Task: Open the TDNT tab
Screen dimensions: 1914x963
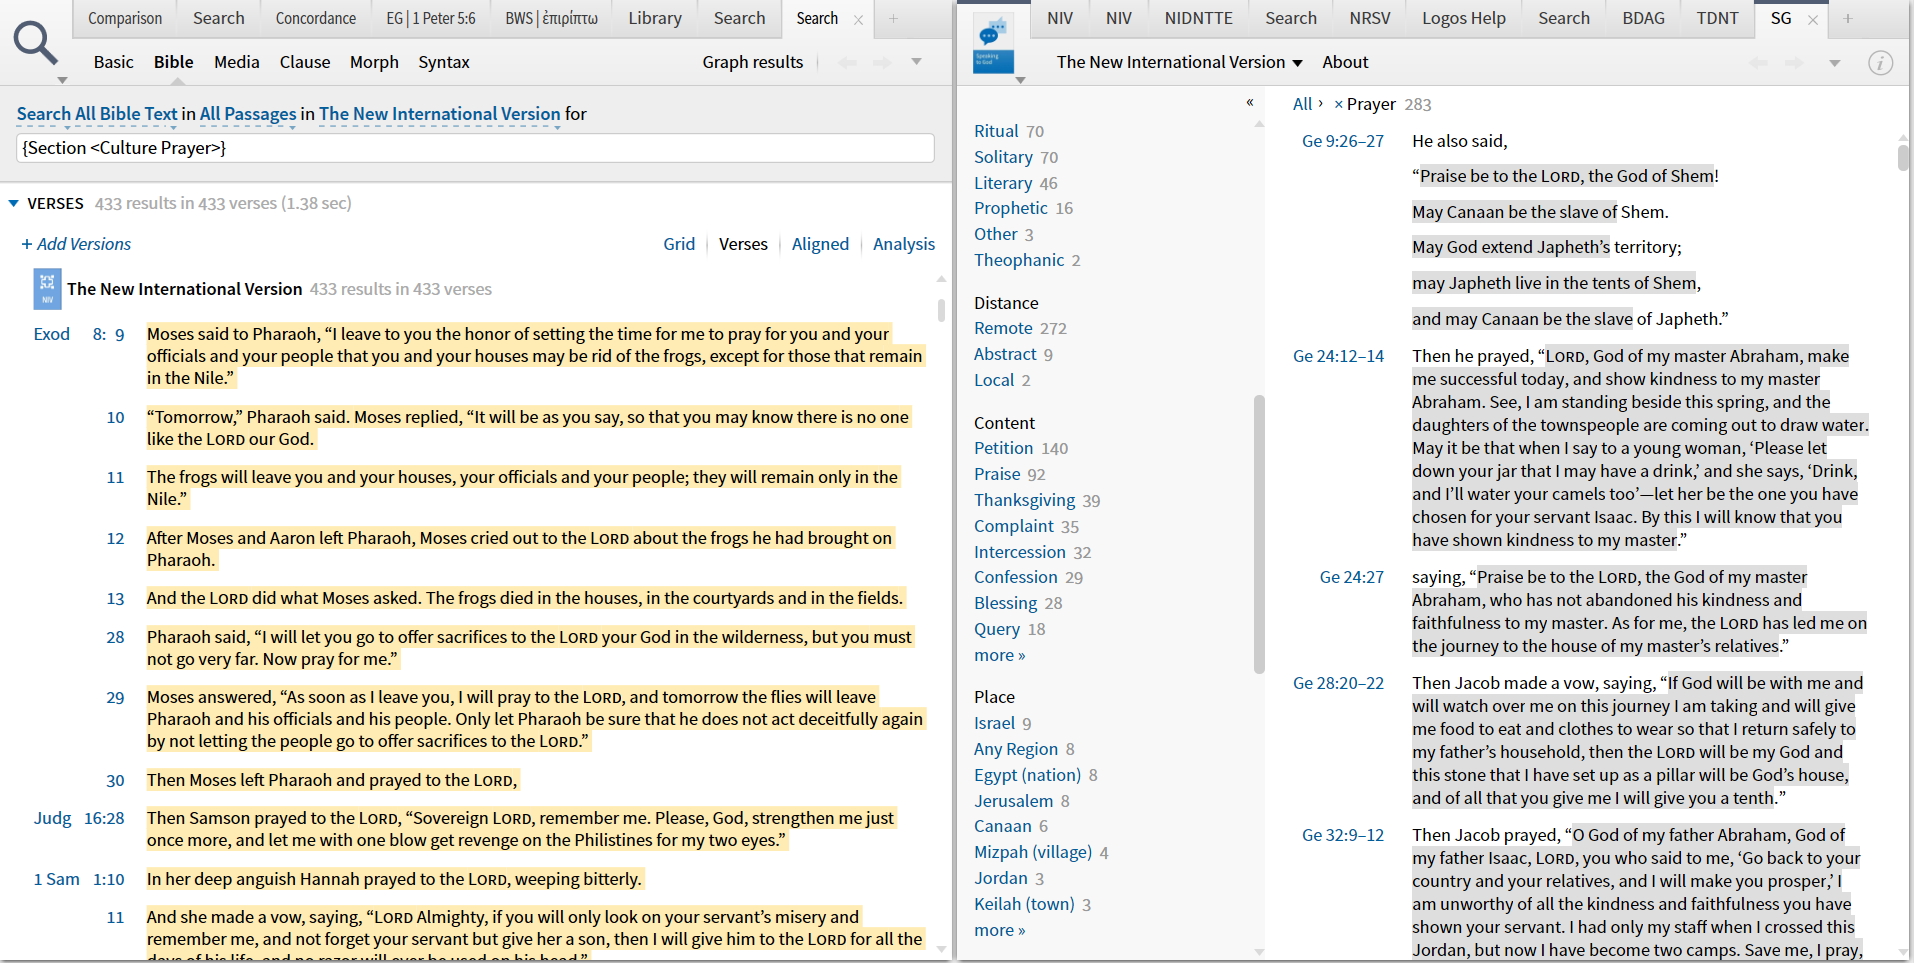Action: (x=1717, y=18)
